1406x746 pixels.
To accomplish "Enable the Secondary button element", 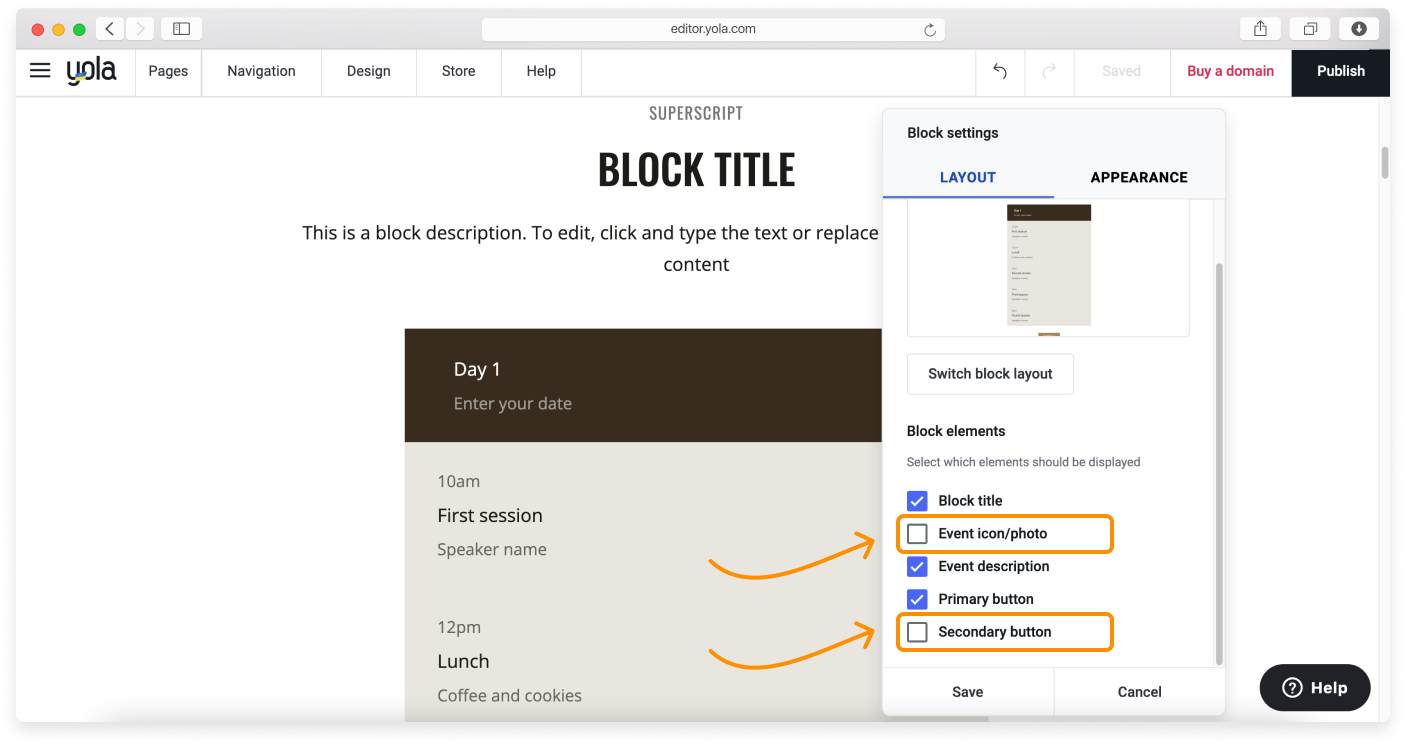I will point(916,631).
